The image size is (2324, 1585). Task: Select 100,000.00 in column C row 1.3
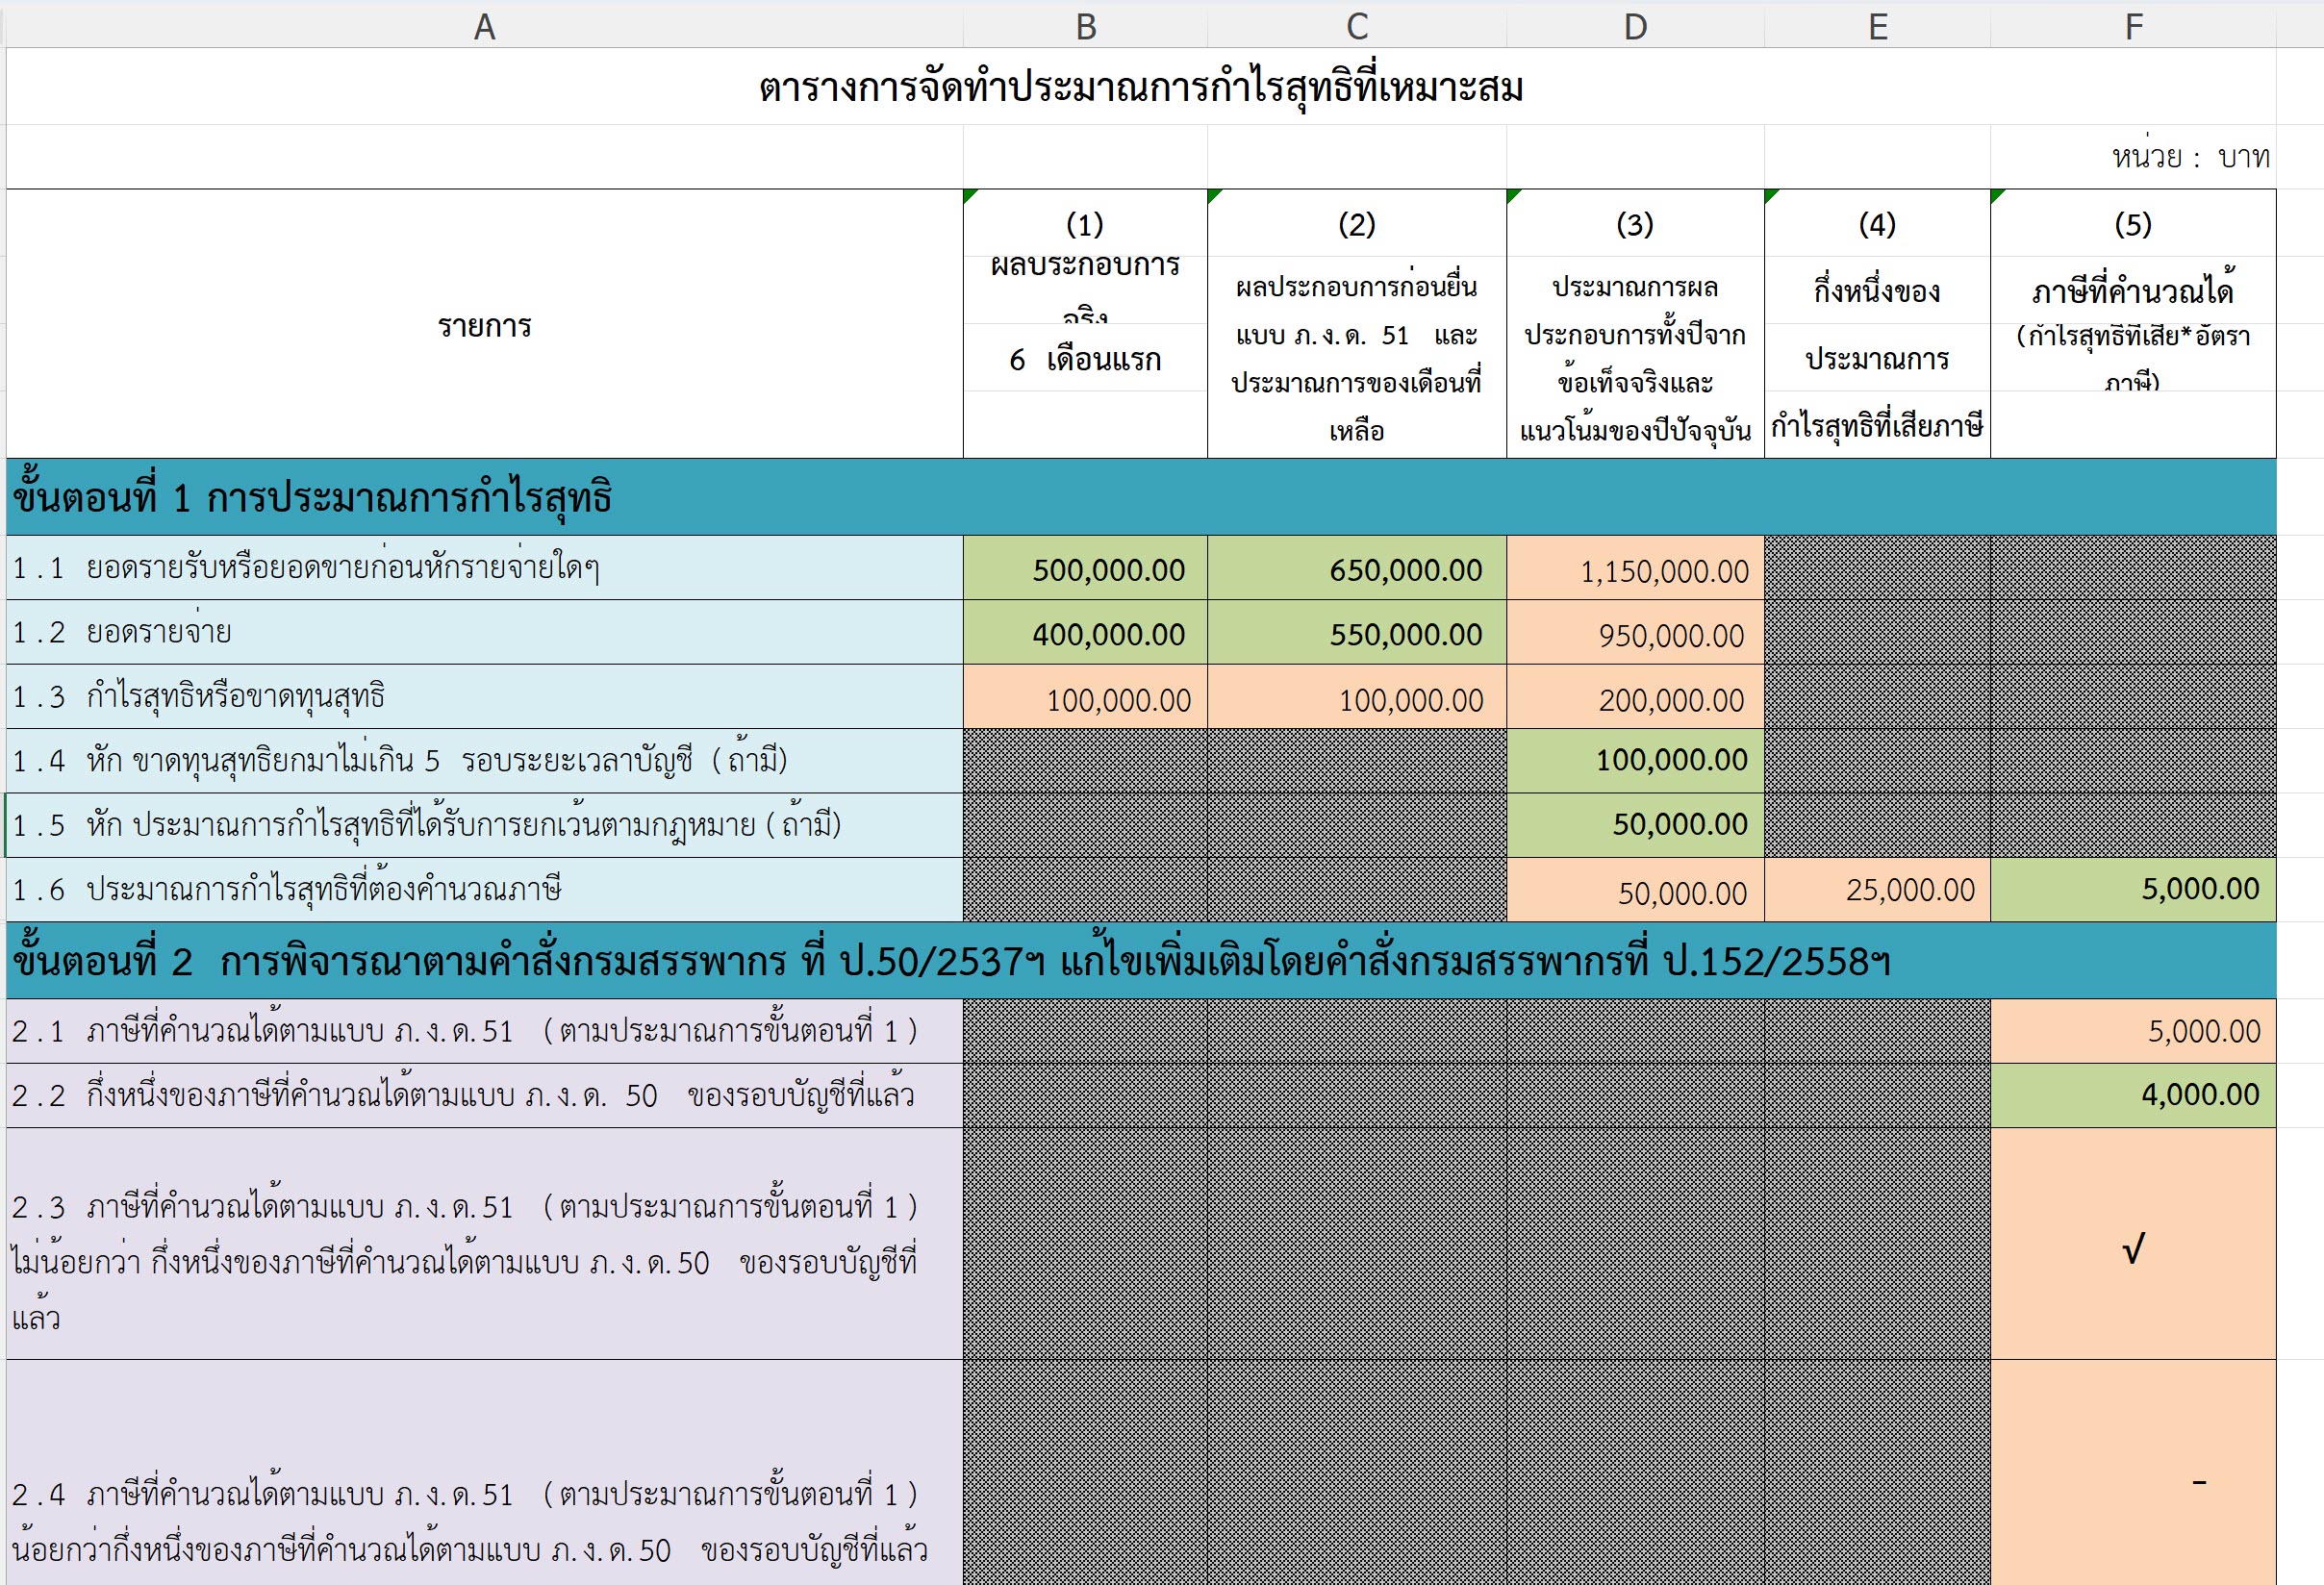[x=1356, y=696]
